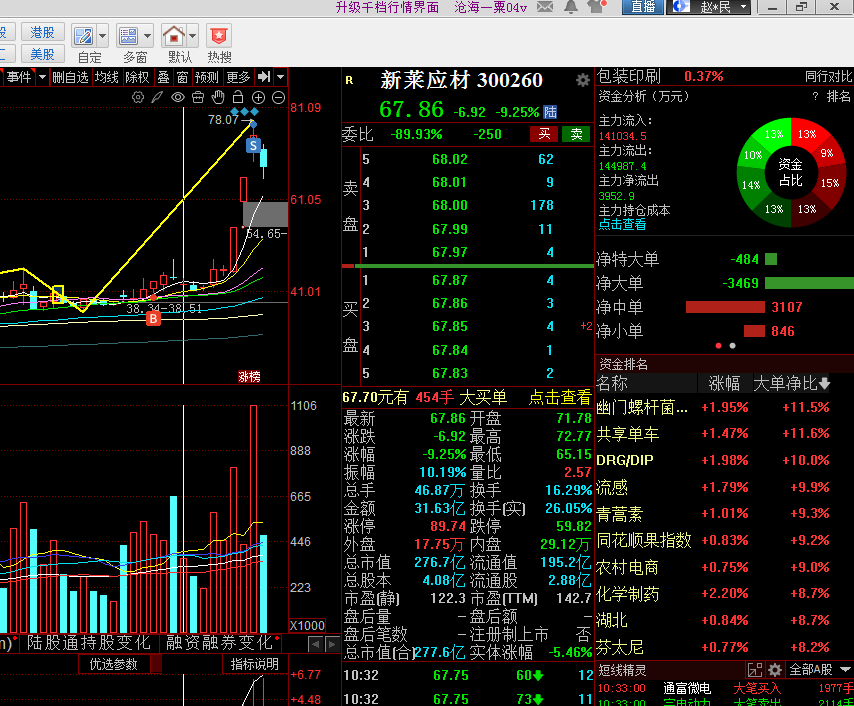Expand the 多窗 dropdown arrow
Screen dimensions: 854x706
point(147,36)
